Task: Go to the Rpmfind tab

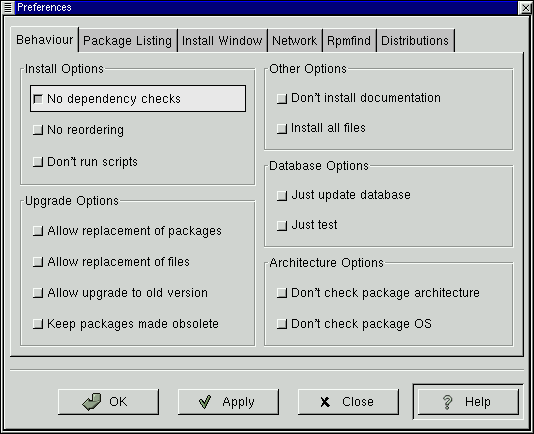Action: point(349,41)
